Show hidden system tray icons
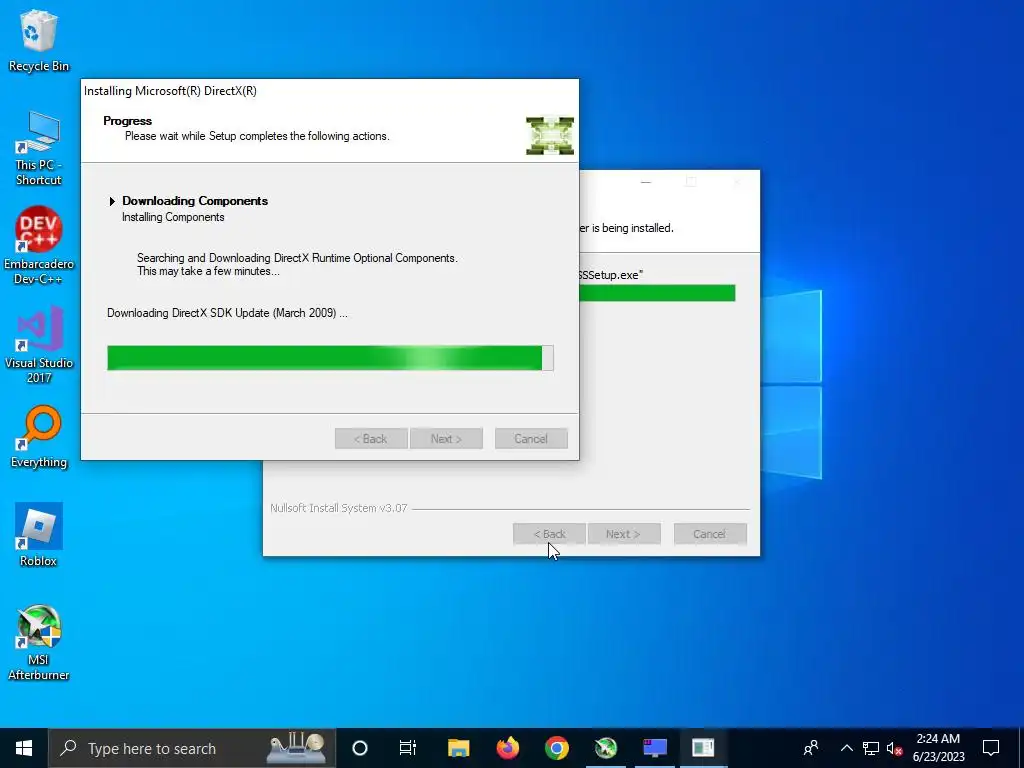 click(x=846, y=748)
